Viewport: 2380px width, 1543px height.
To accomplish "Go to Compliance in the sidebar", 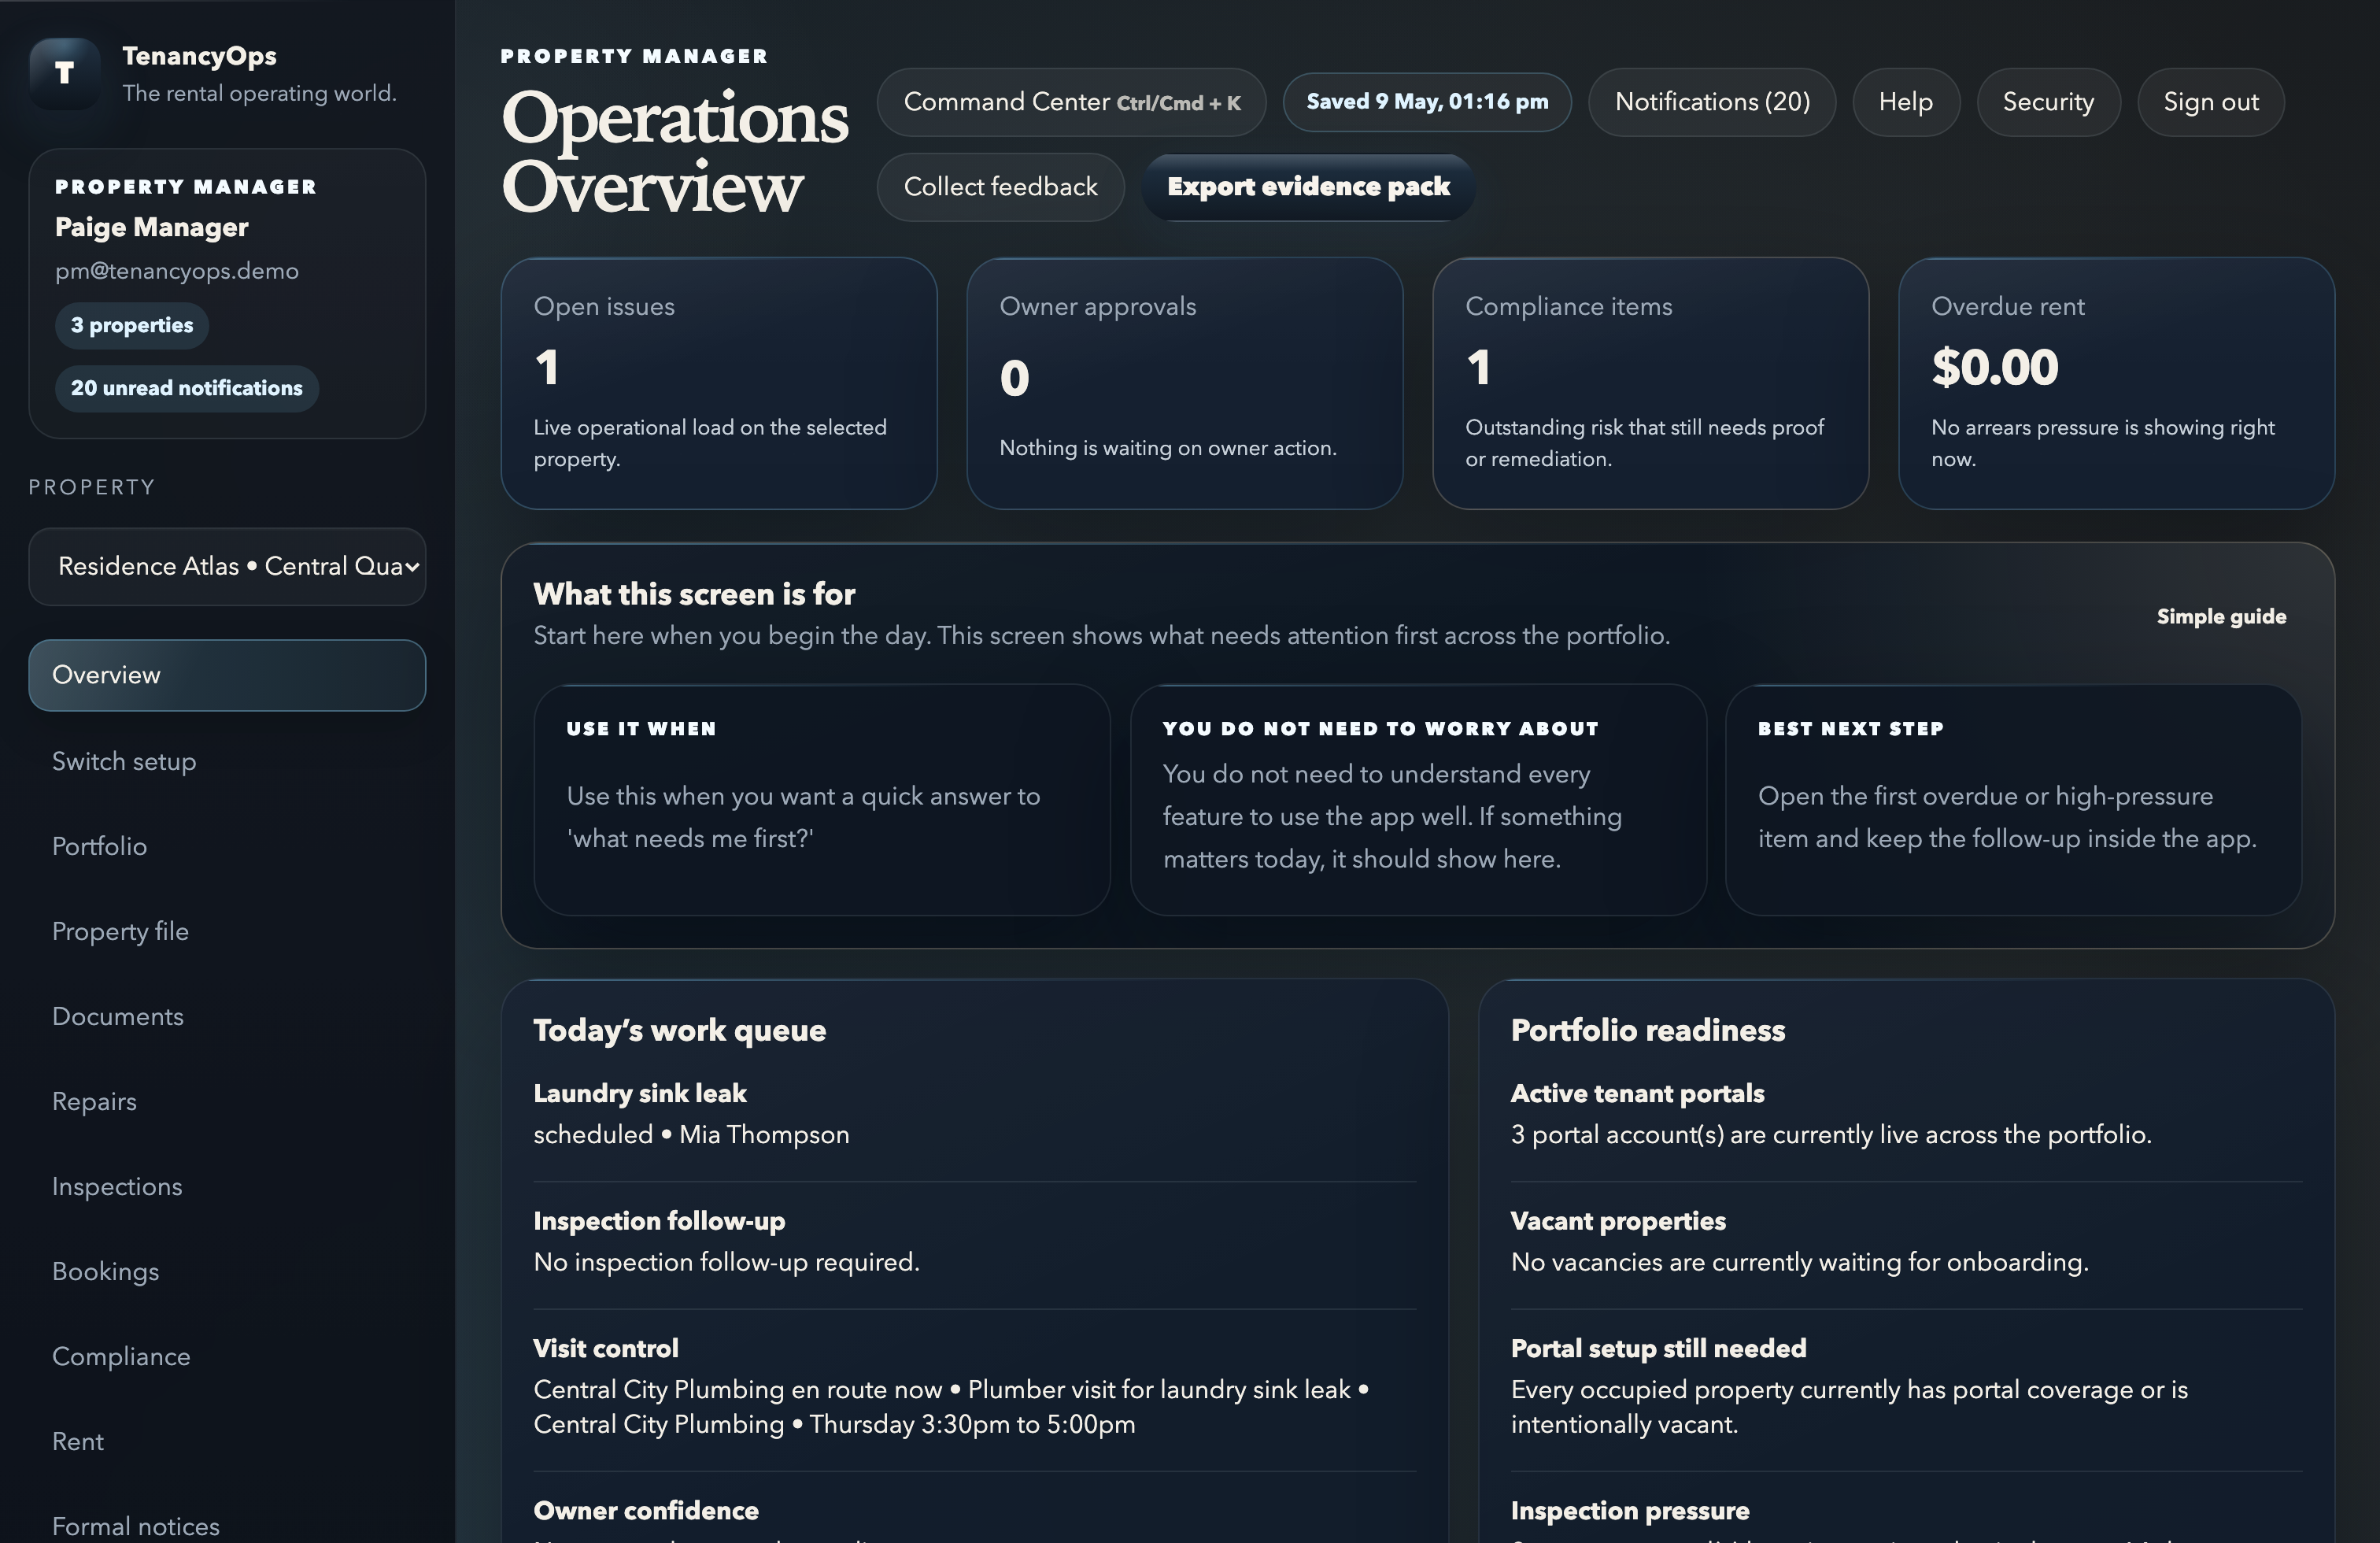I will pos(227,1356).
